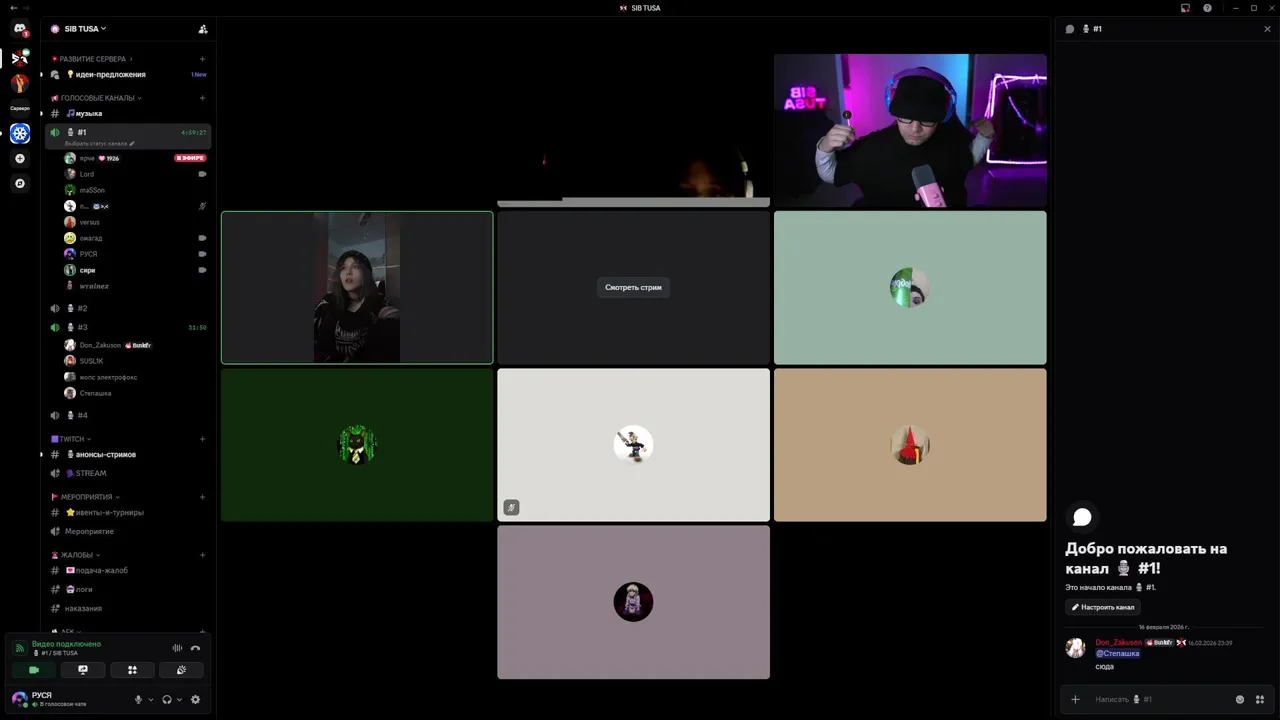Screen dimensions: 1280x720
Task: Open the анонсы-стримов channel
Action: click(x=128, y=454)
